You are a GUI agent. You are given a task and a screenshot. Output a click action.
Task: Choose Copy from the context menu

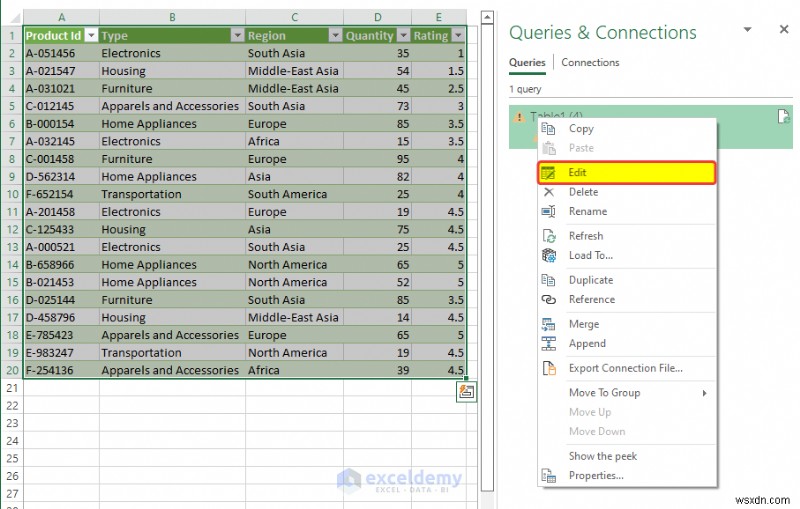click(628, 129)
